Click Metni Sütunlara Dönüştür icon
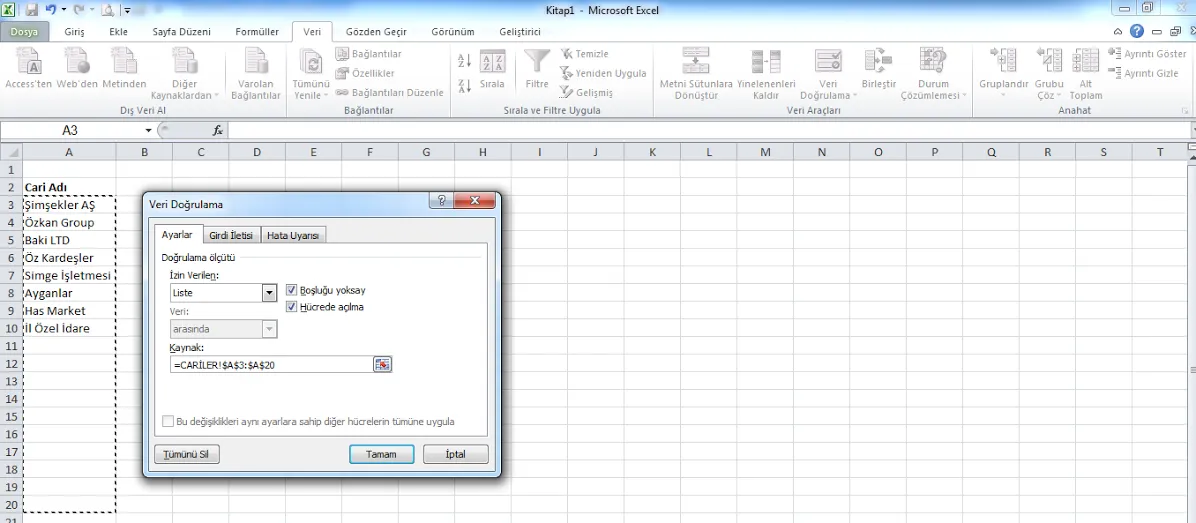 pyautogui.click(x=696, y=62)
